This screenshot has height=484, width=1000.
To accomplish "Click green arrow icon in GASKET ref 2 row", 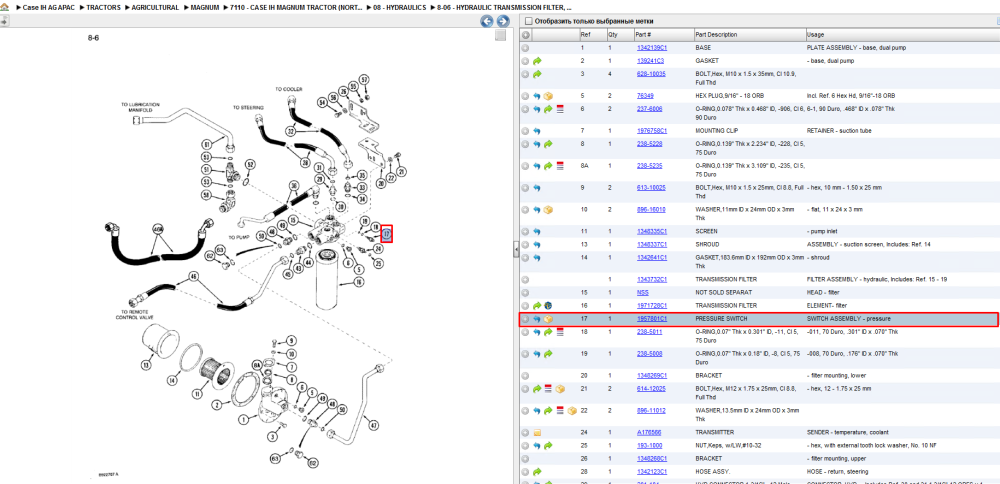I will (537, 61).
